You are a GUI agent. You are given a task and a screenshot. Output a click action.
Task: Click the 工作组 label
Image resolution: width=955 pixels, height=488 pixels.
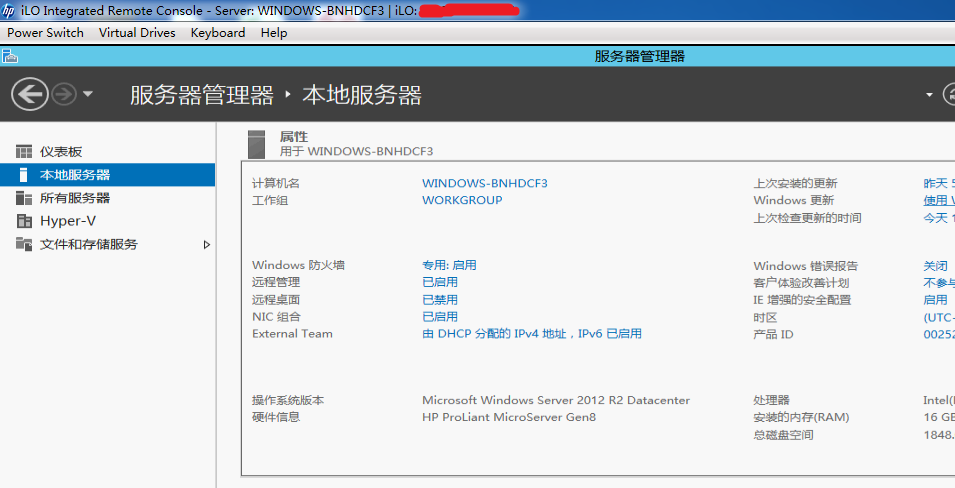[x=270, y=200]
